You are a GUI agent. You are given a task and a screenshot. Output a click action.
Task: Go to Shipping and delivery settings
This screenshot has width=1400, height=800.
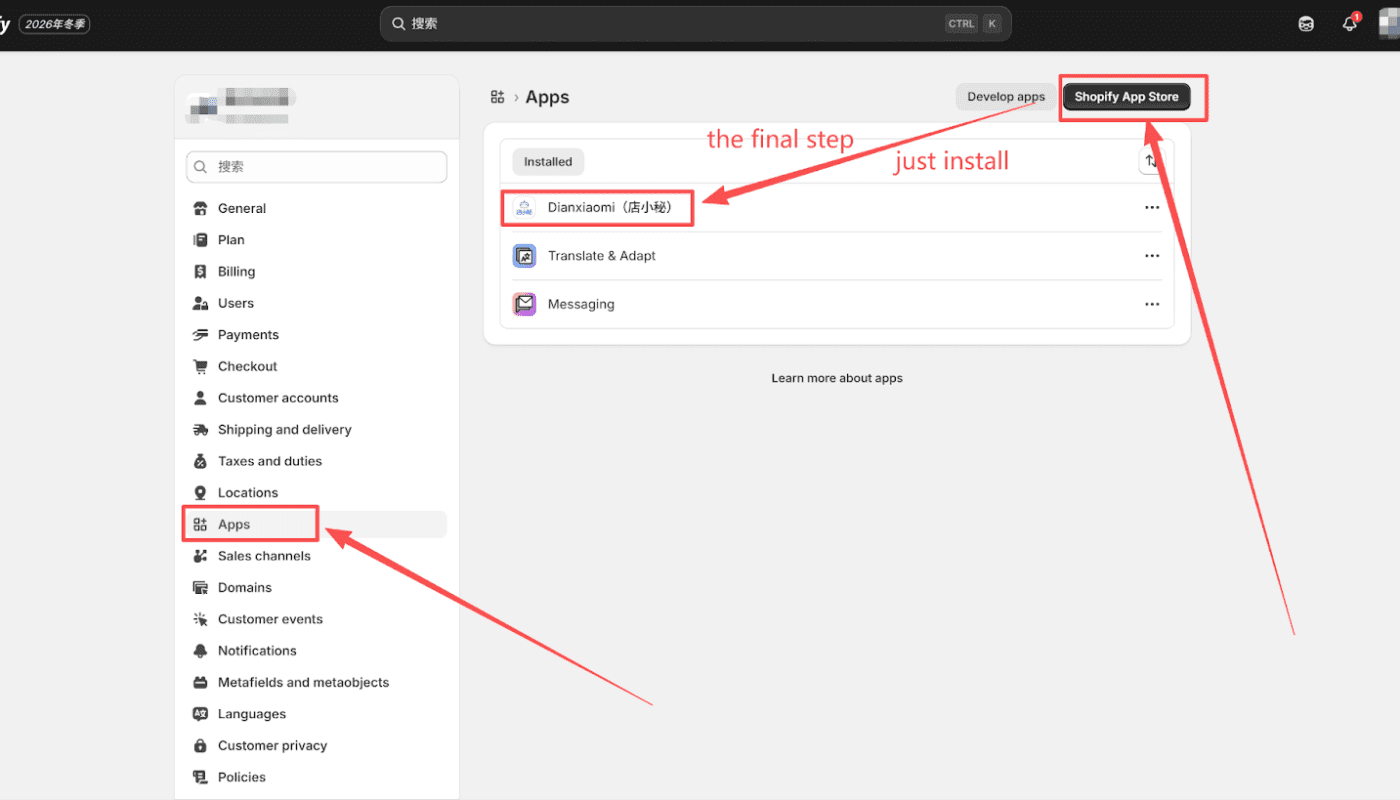click(x=284, y=430)
